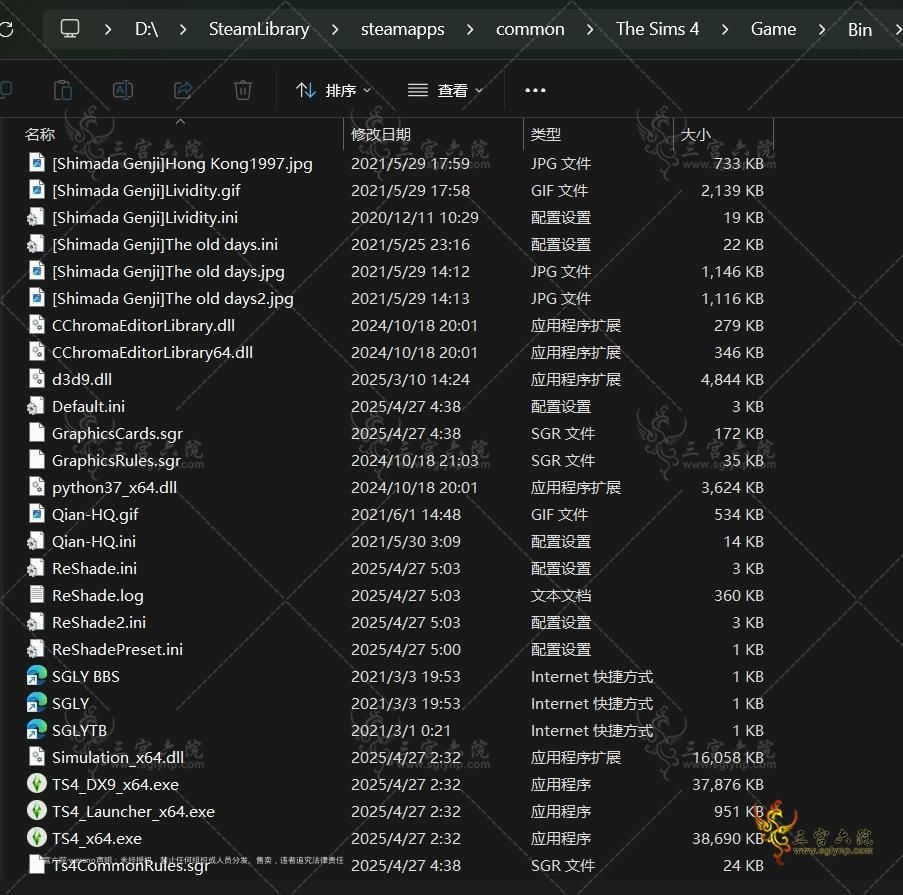Sort by 名称 column header
903x895 pixels.
[x=40, y=135]
